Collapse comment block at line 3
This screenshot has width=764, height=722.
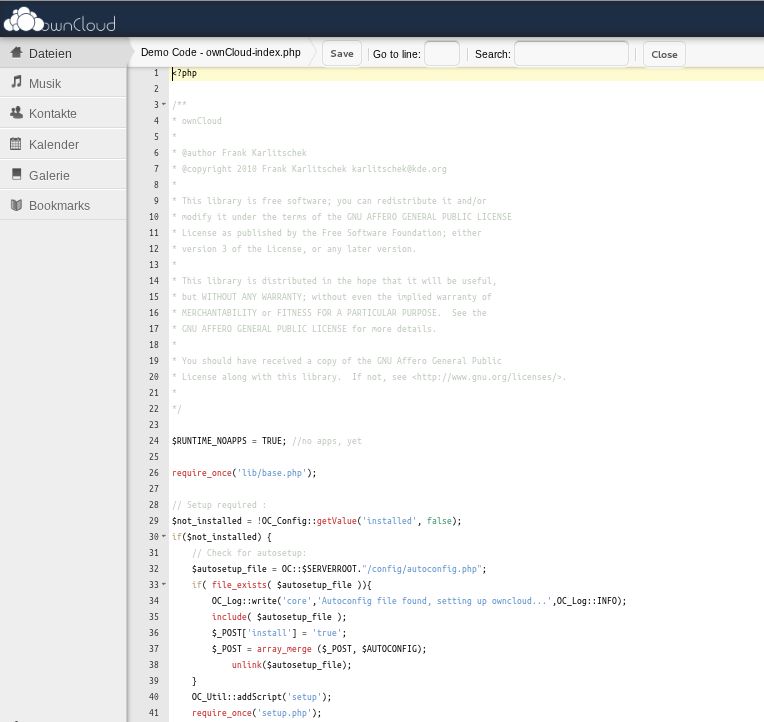coord(164,104)
